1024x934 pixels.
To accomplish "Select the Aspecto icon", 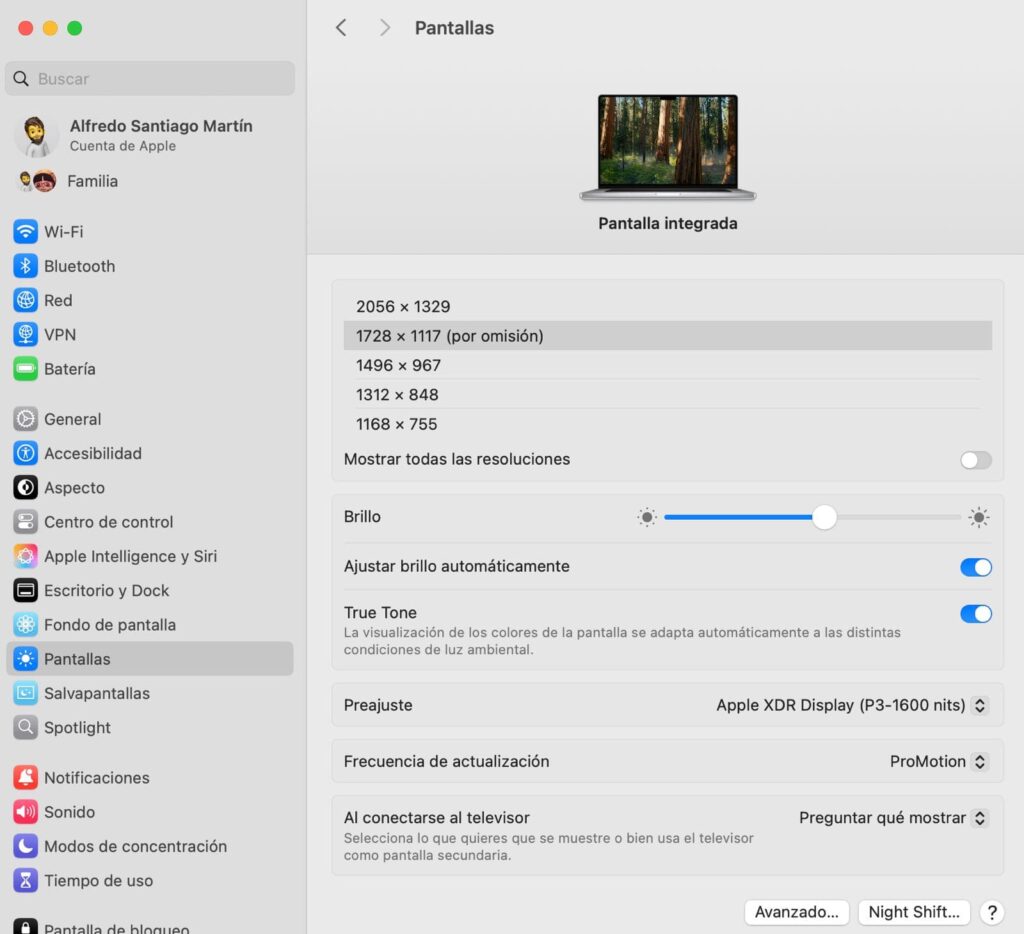I will pos(25,487).
